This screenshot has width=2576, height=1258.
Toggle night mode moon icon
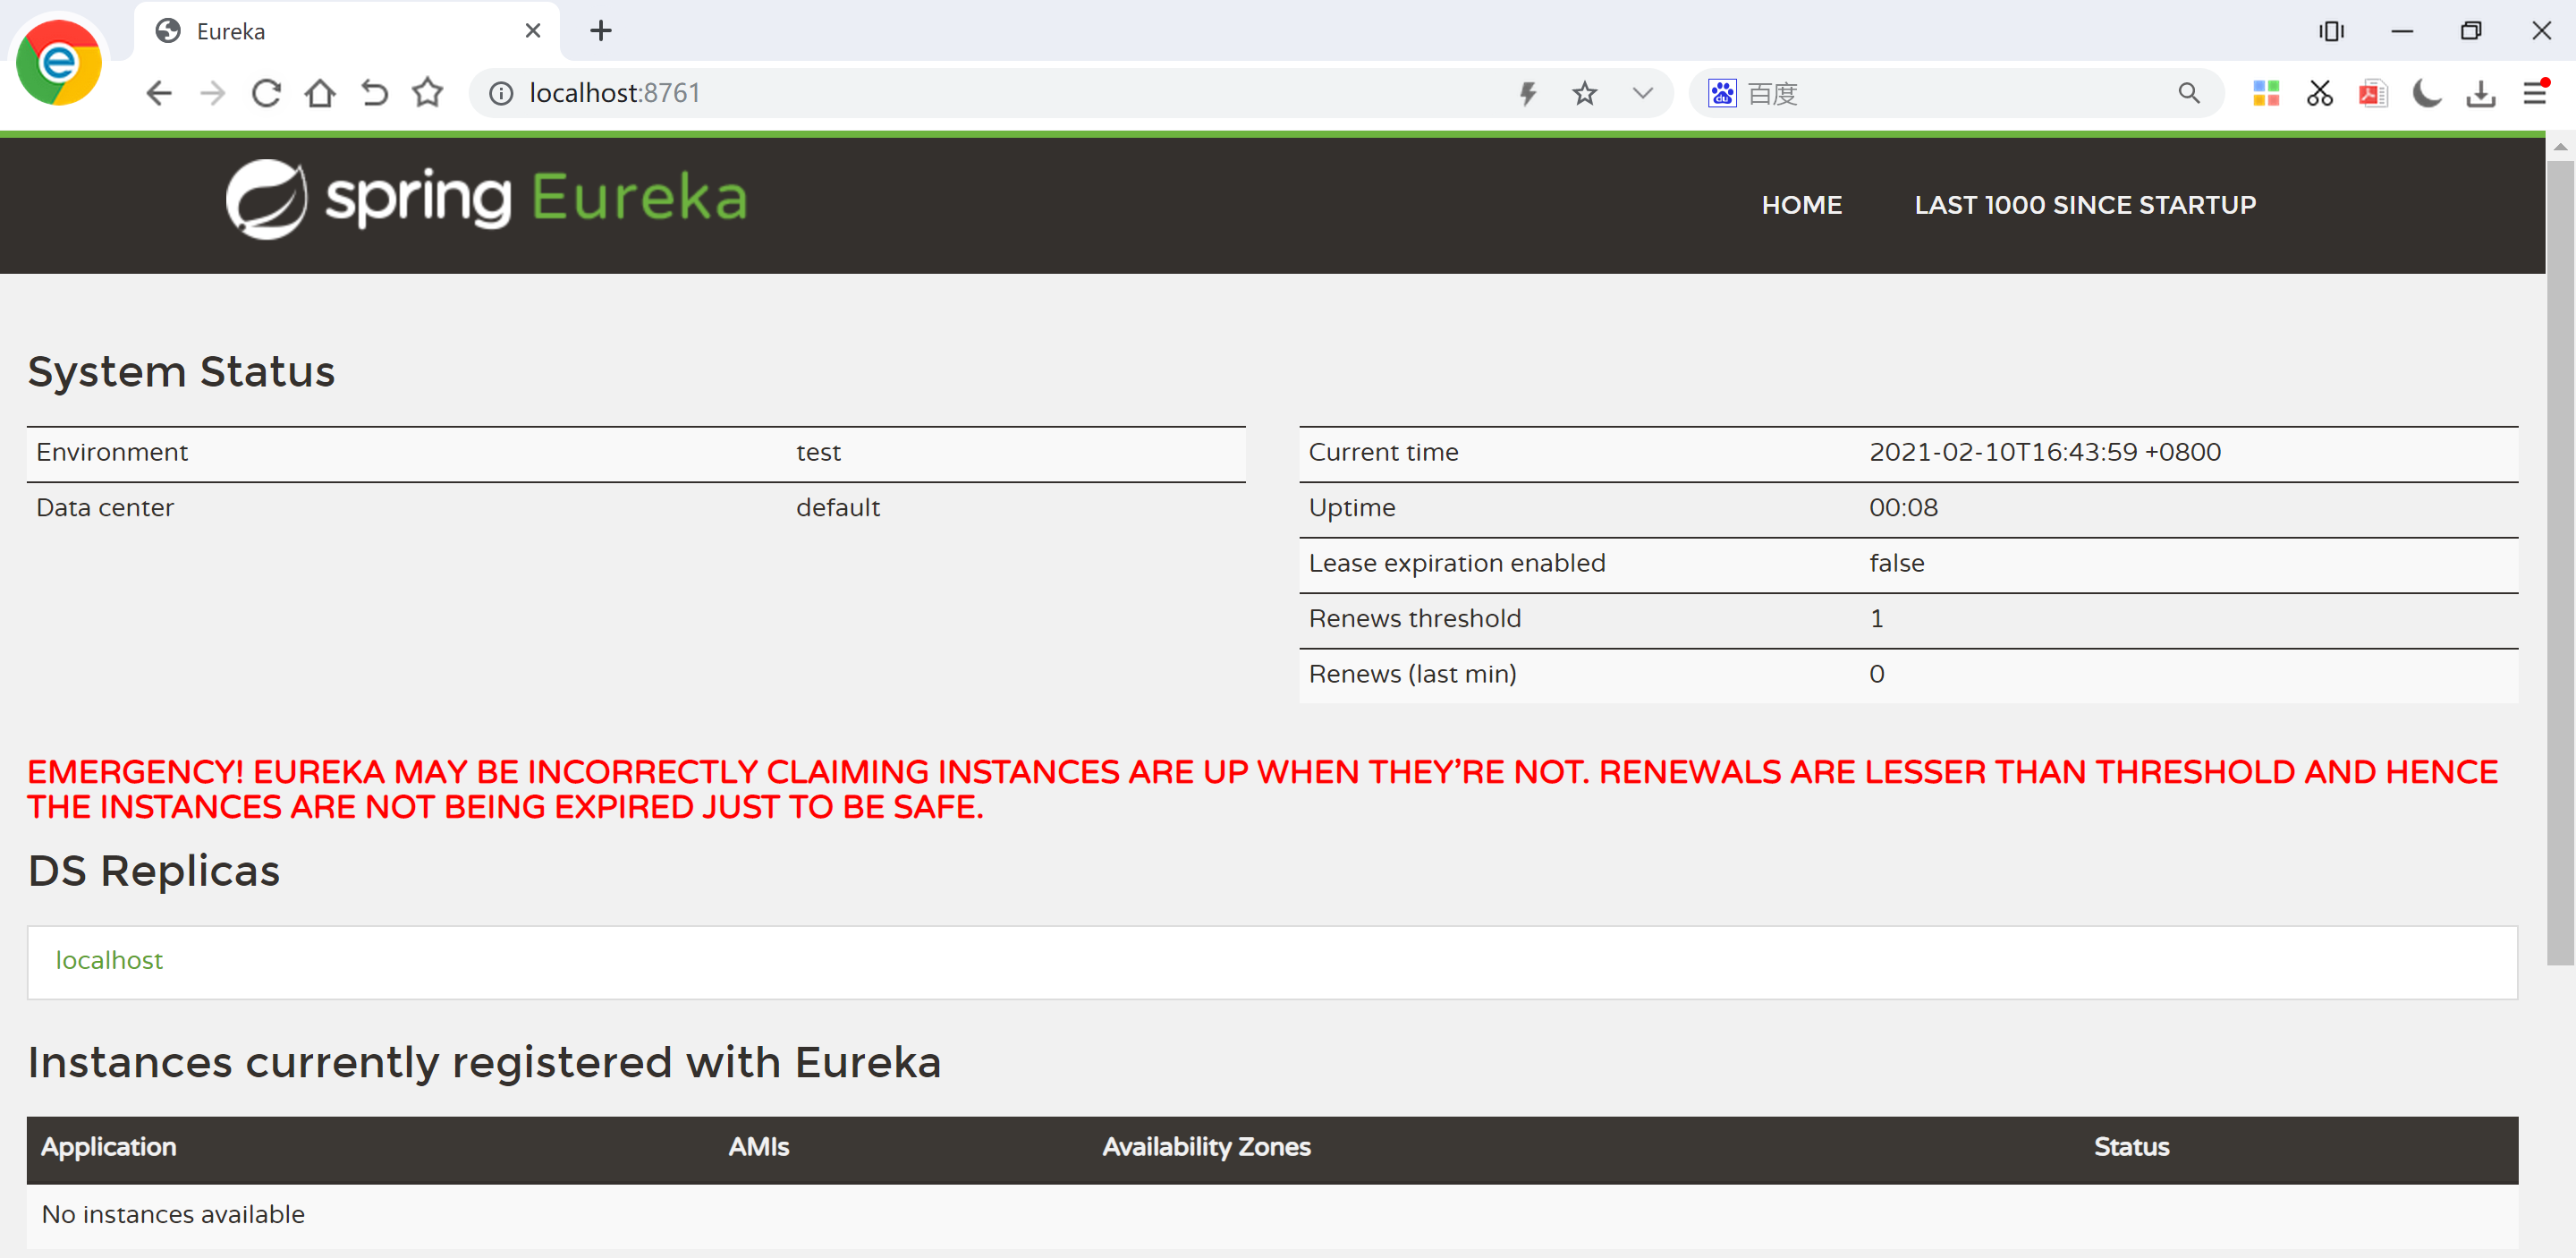click(x=2427, y=93)
